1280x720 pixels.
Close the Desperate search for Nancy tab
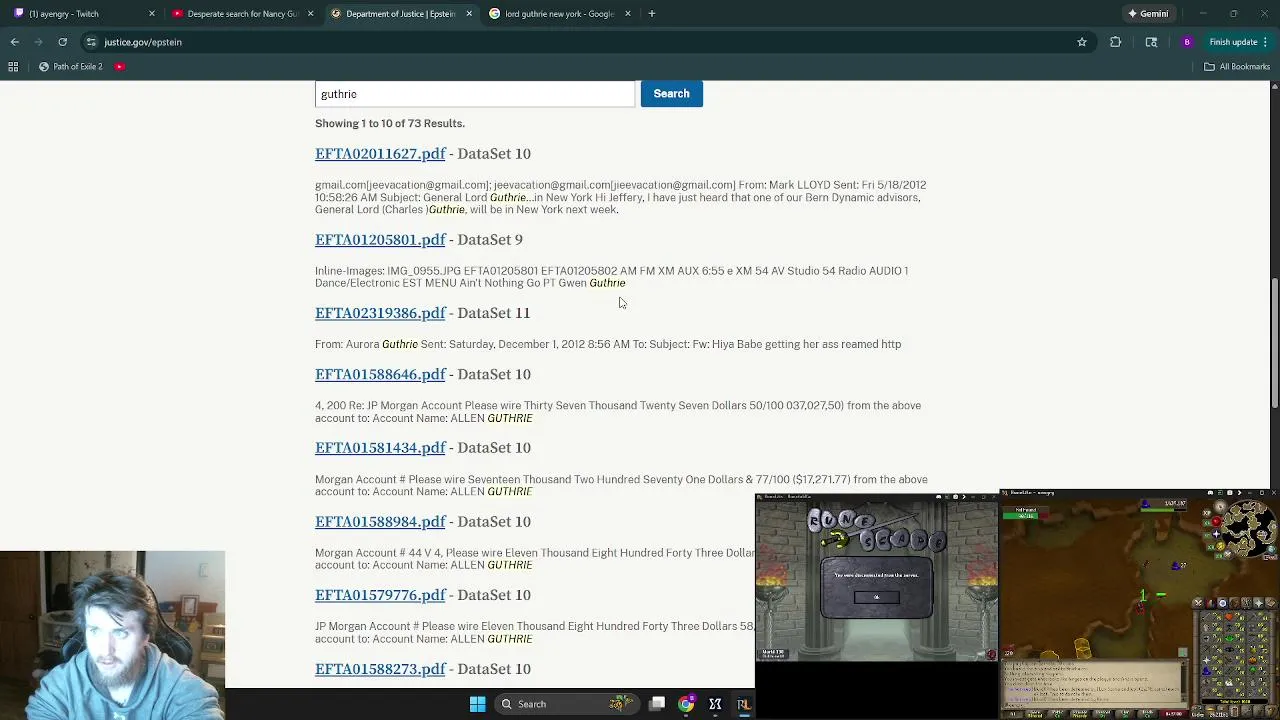(310, 14)
